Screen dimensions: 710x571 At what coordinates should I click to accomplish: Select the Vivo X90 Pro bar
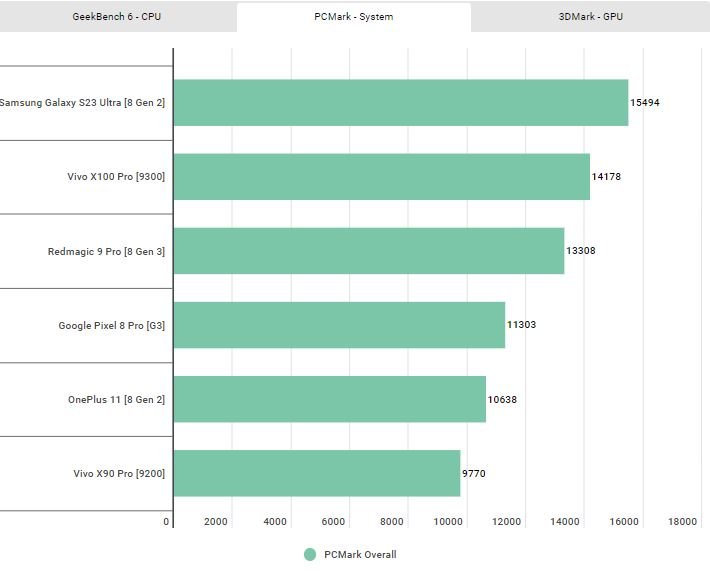tap(316, 474)
